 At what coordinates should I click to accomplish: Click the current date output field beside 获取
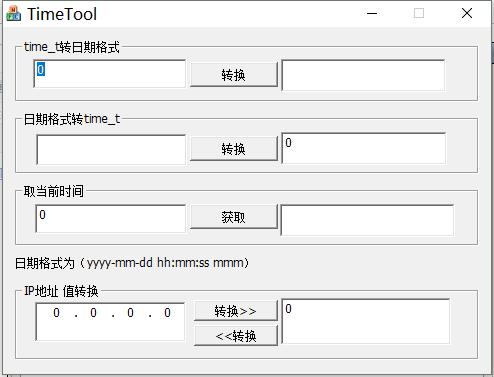(x=367, y=220)
